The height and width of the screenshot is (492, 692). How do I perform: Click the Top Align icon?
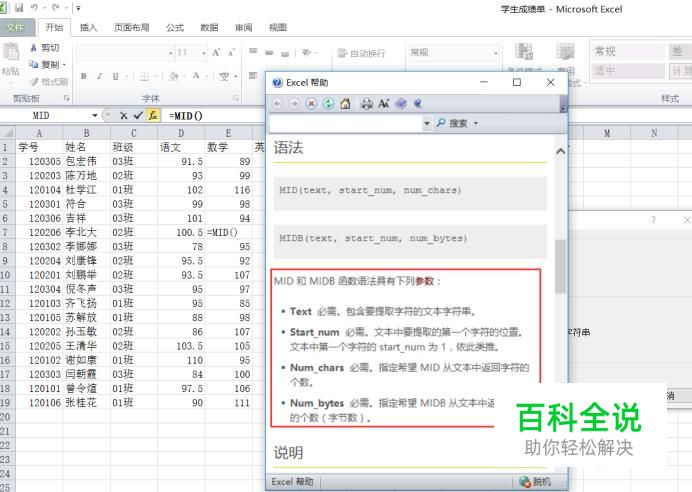[253, 52]
